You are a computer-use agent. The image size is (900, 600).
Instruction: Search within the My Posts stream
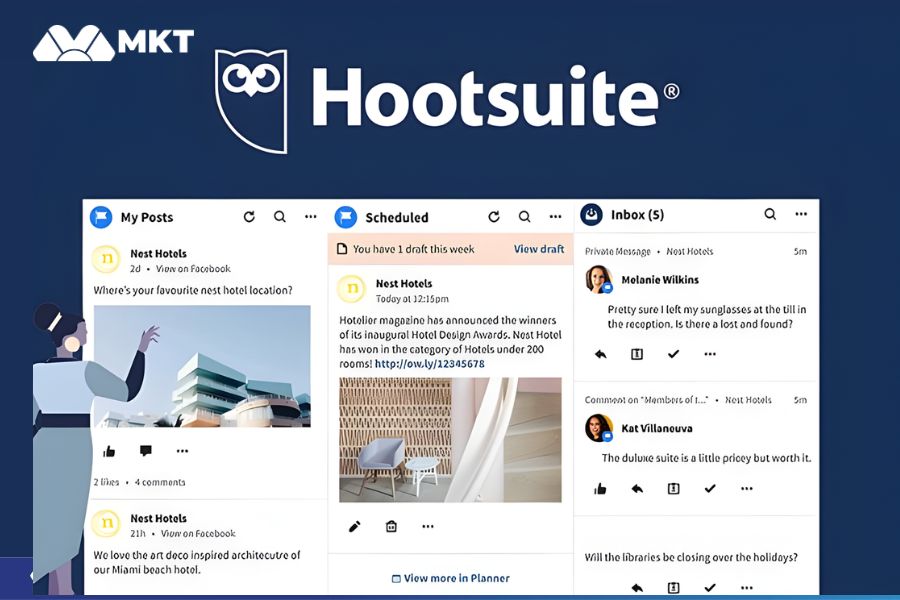(x=280, y=217)
